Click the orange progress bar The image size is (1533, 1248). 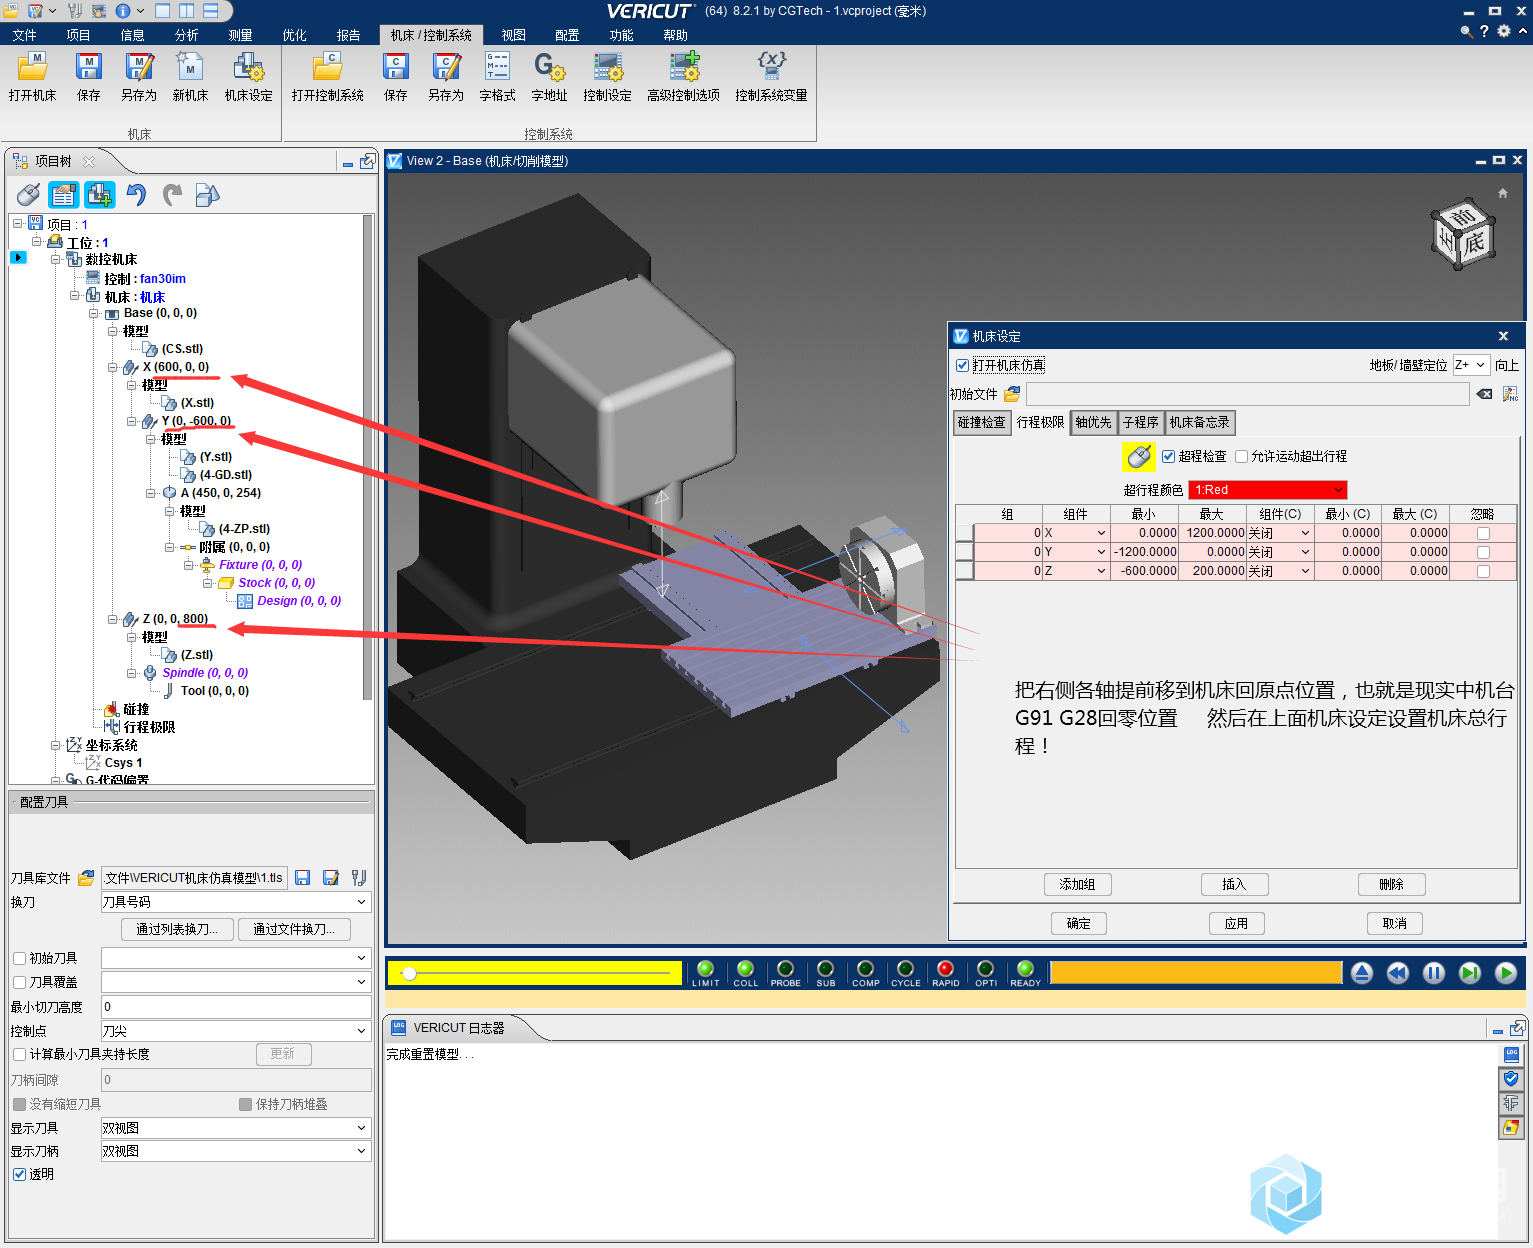[1195, 973]
